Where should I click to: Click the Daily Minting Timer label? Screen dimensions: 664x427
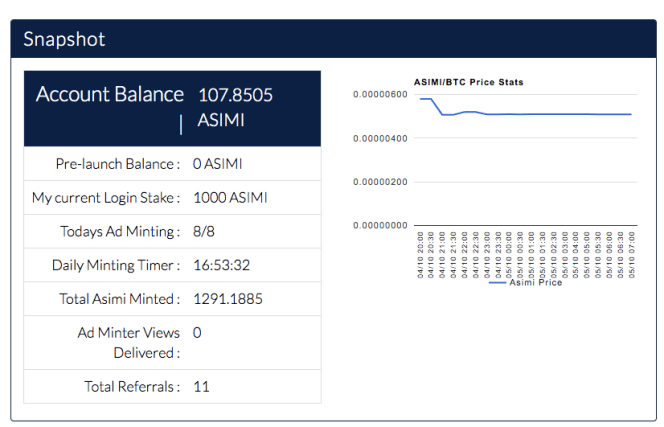tap(116, 265)
